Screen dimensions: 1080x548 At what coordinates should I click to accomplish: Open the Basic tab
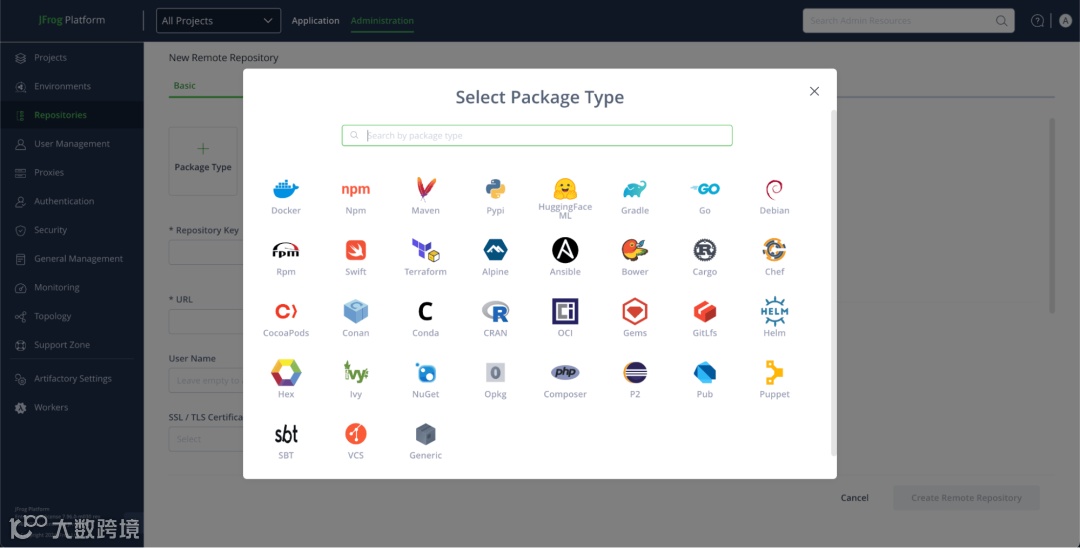[x=185, y=86]
